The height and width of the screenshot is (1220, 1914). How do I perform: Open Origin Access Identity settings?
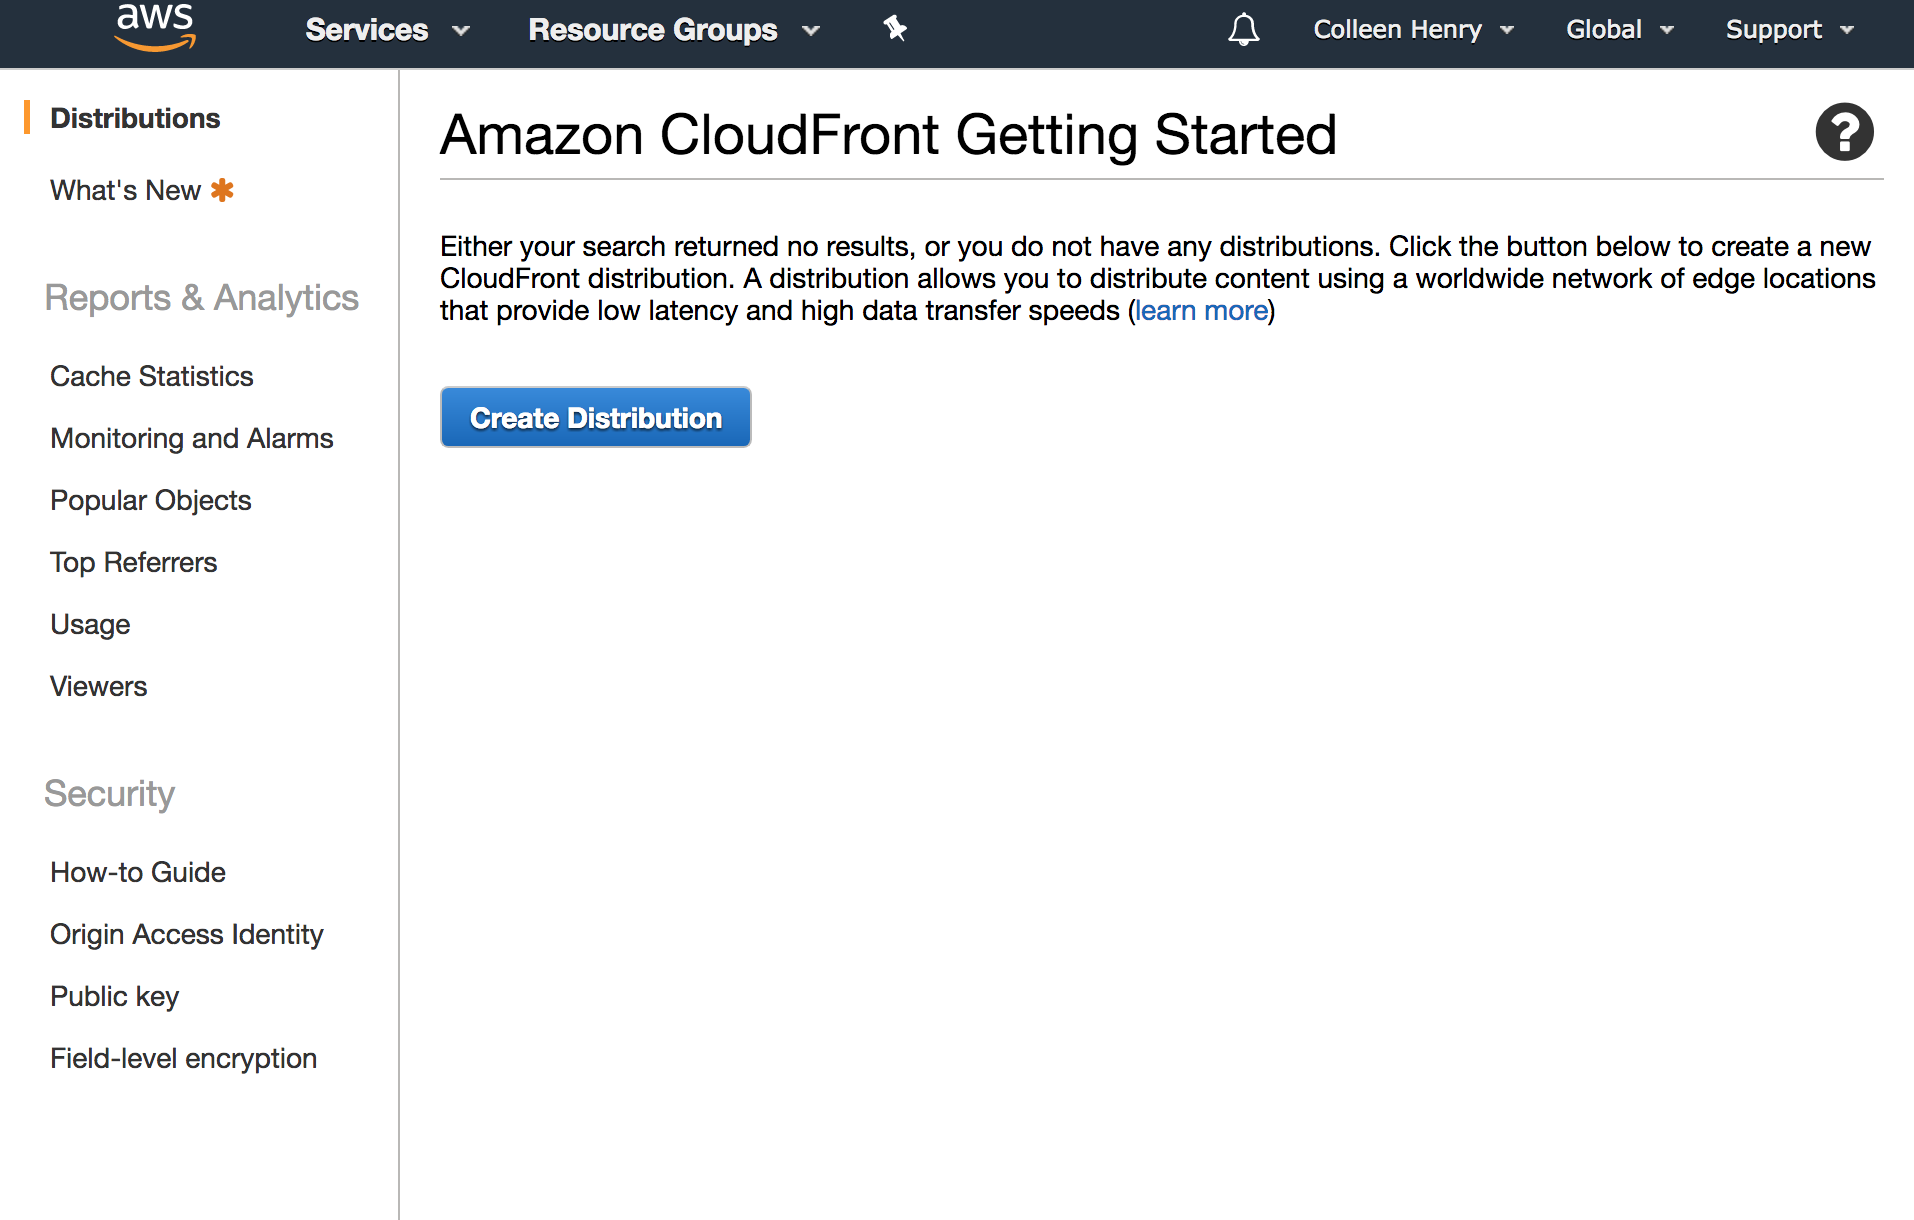click(x=187, y=934)
